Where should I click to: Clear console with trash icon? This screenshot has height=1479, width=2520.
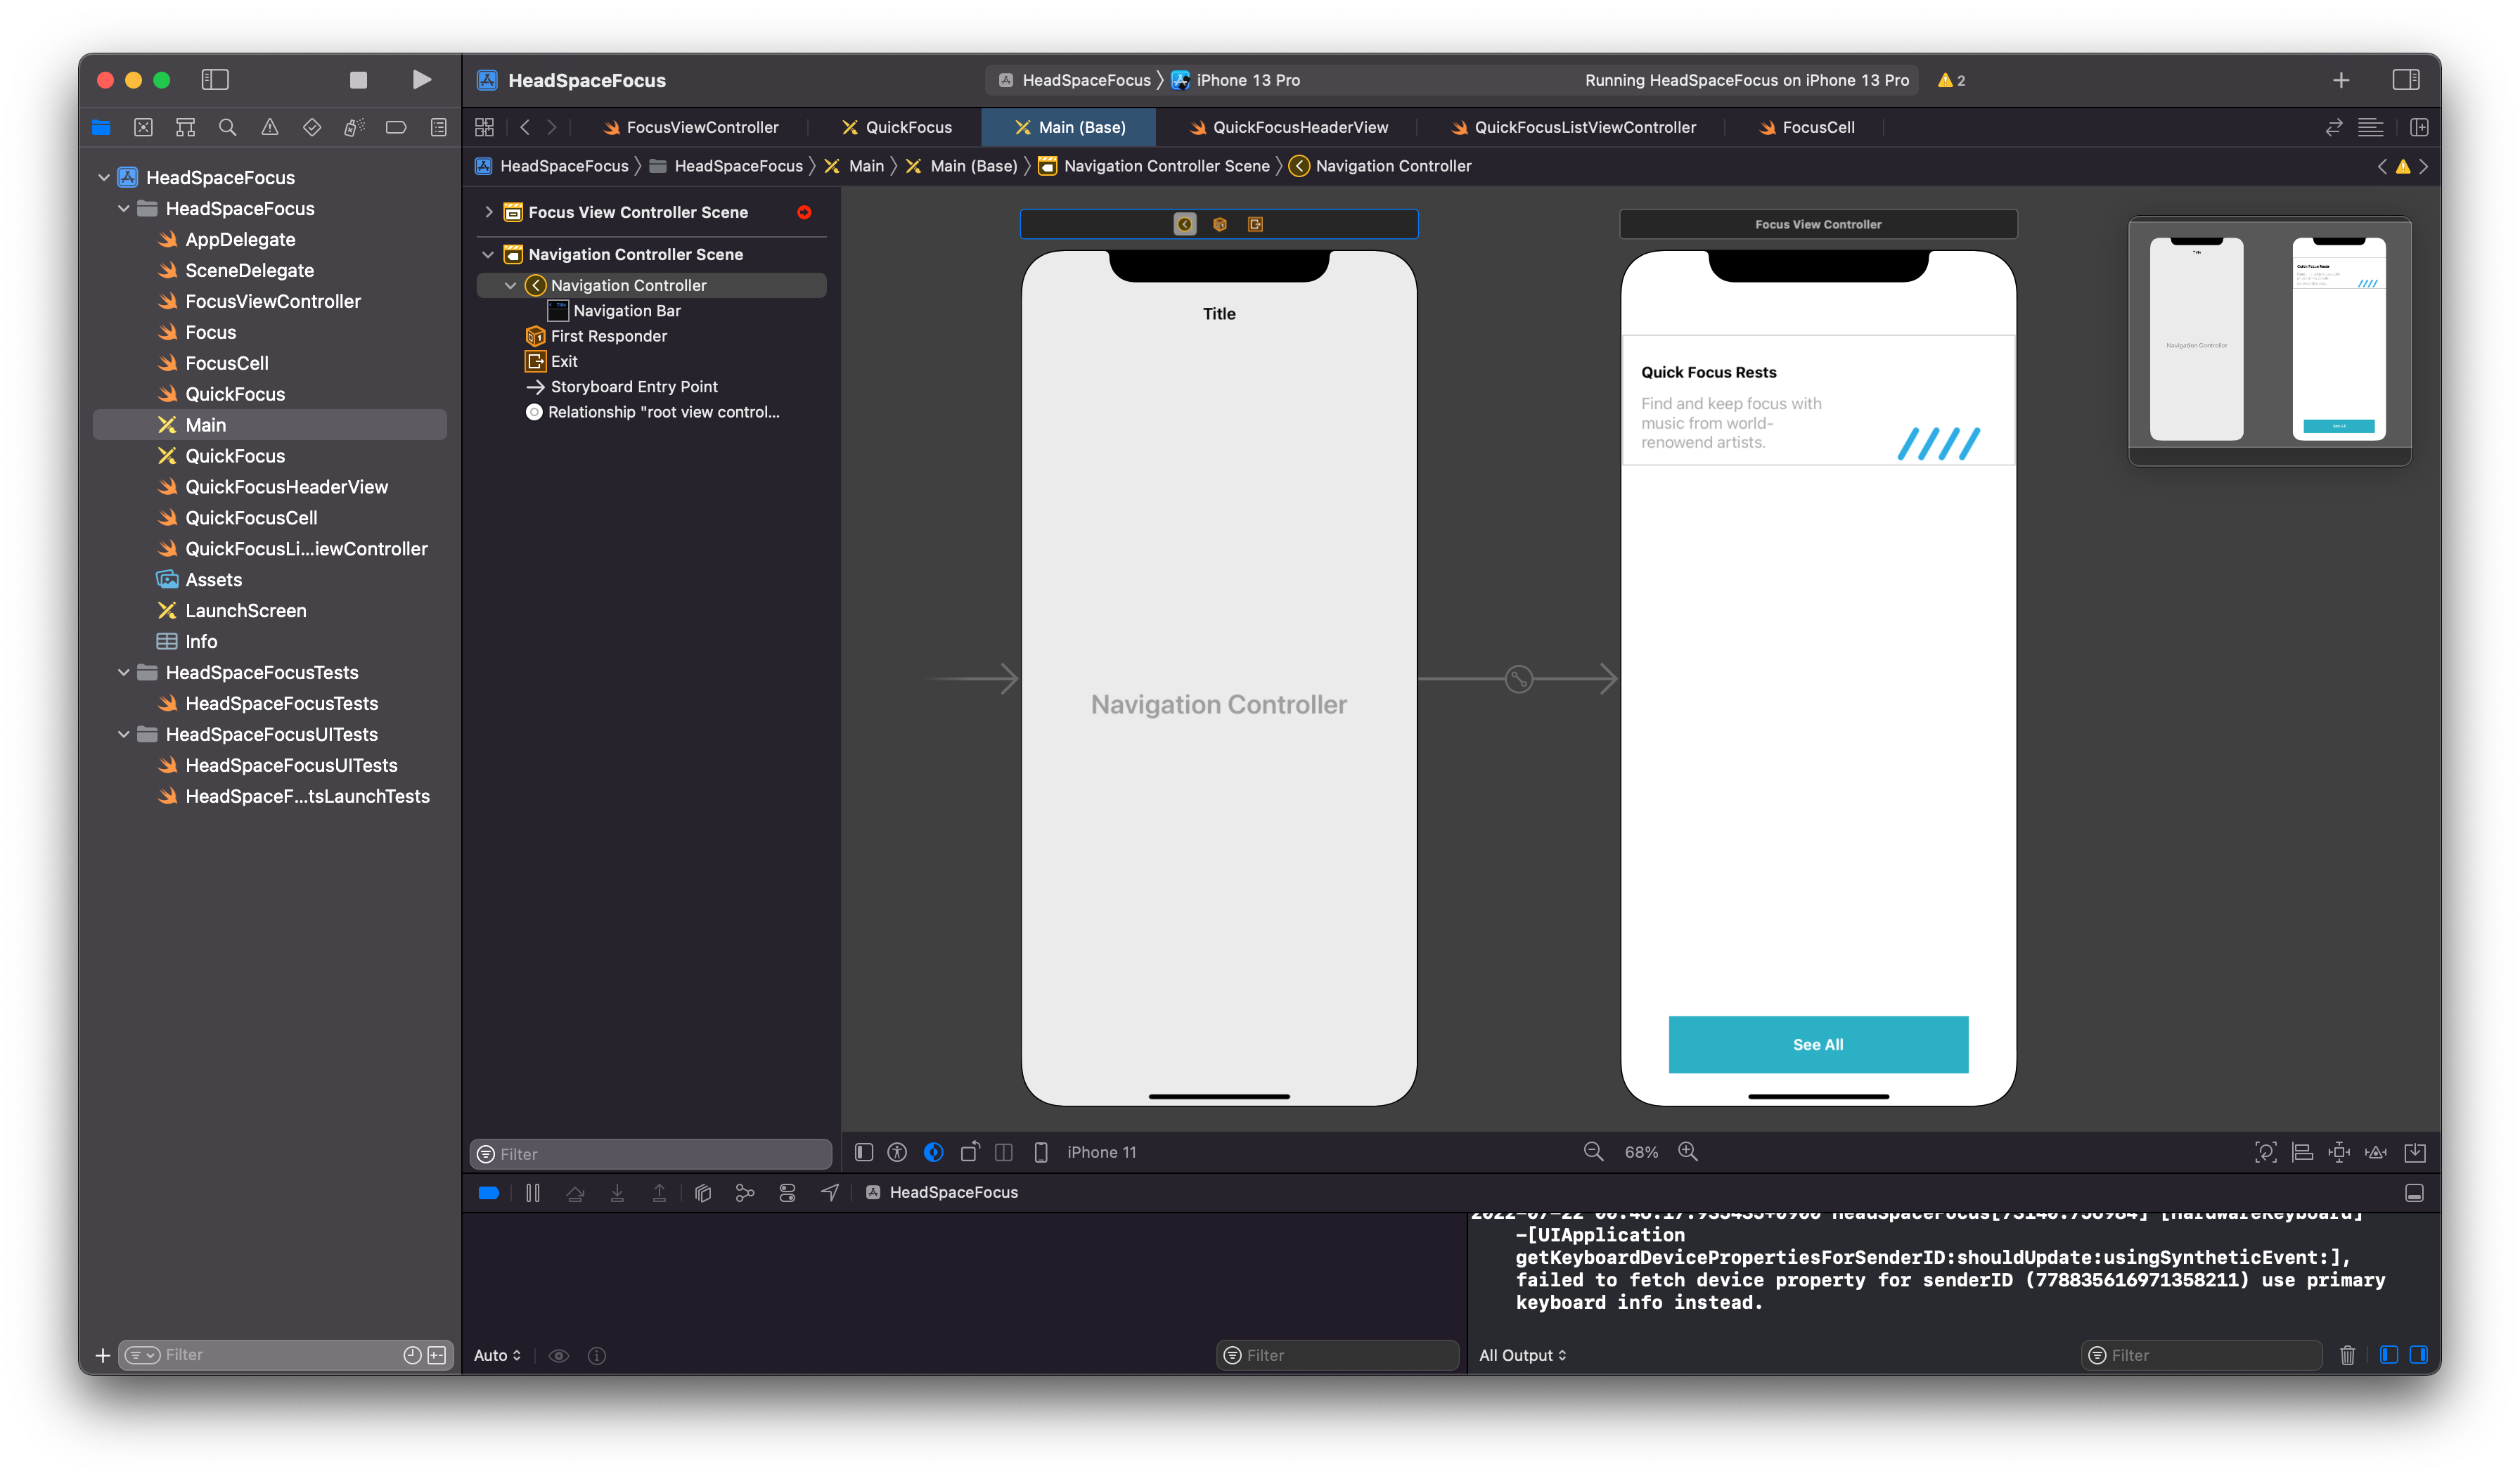pos(2347,1355)
